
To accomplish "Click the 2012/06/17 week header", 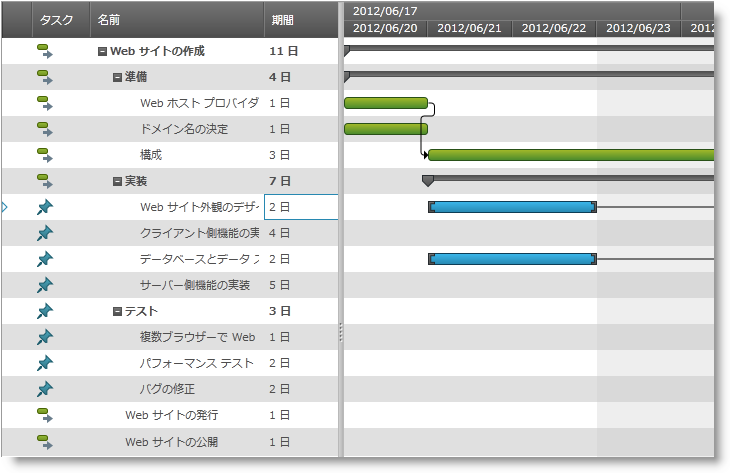I will (512, 11).
